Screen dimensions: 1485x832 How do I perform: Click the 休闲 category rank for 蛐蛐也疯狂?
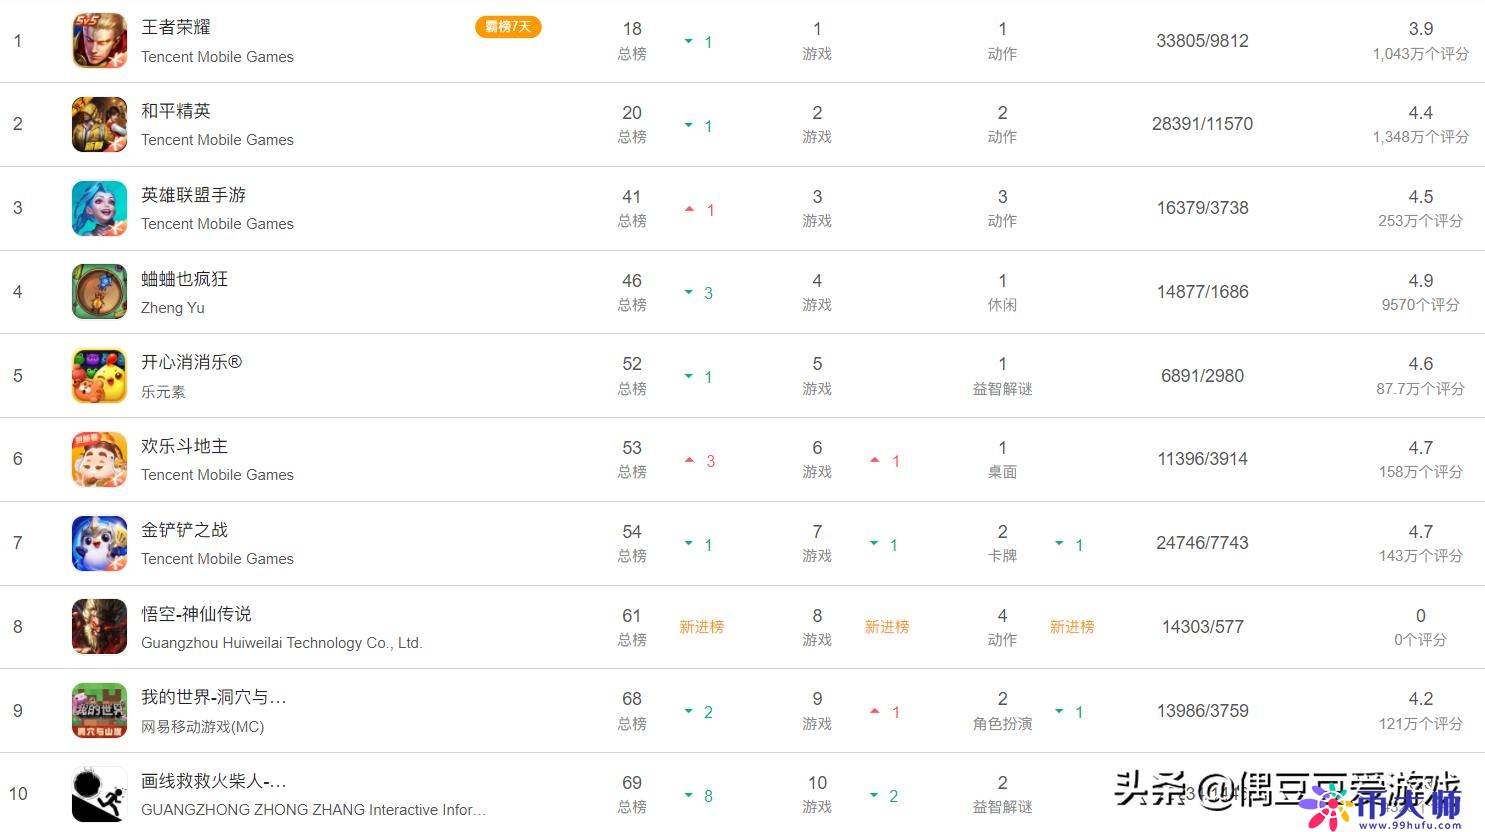coord(1002,292)
